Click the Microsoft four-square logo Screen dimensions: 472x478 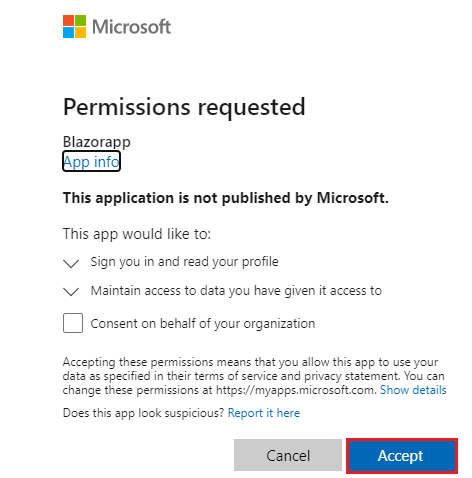tap(74, 26)
